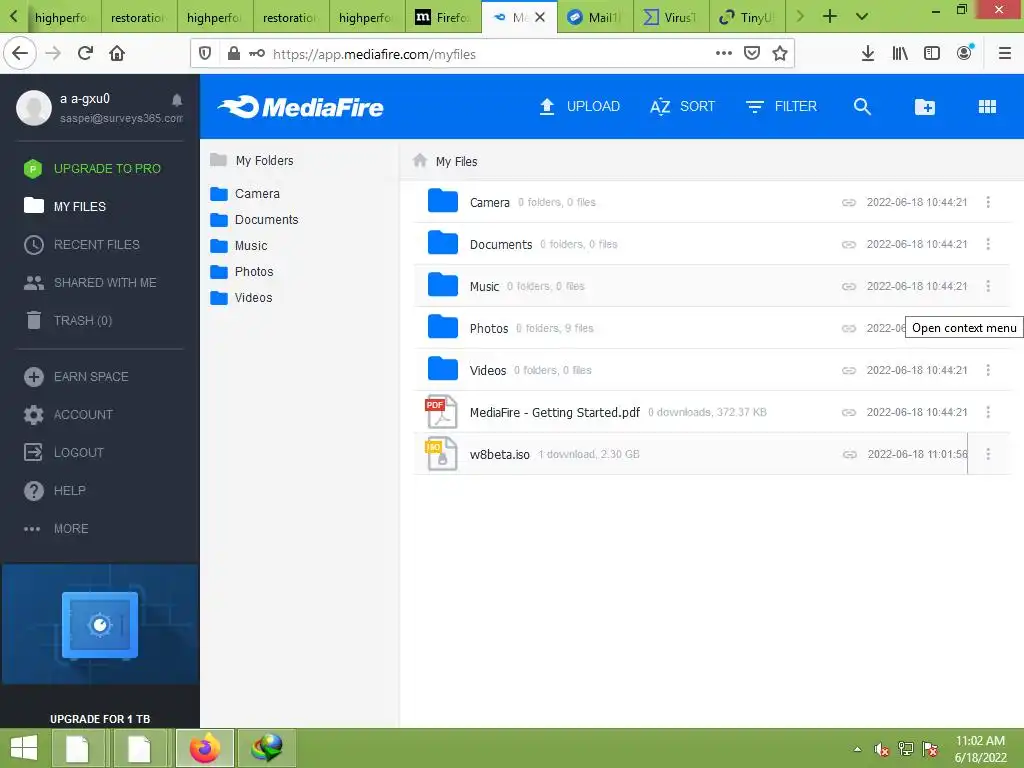Open Account settings
The height and width of the screenshot is (768, 1024).
[69, 415]
